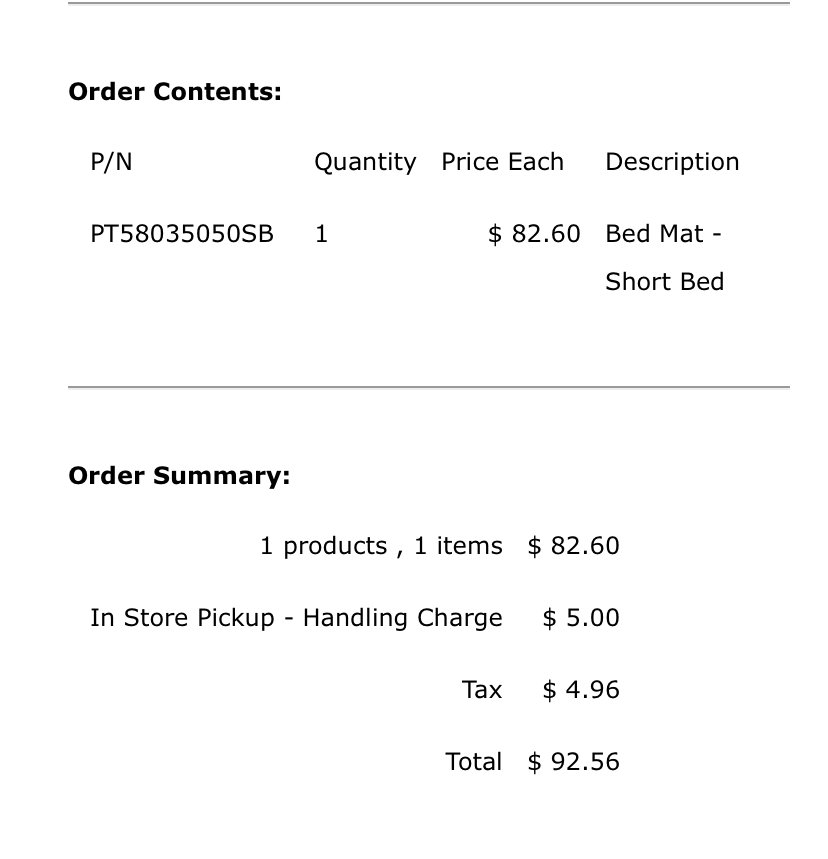Select the handling charge amount $ 5.00

click(x=581, y=617)
